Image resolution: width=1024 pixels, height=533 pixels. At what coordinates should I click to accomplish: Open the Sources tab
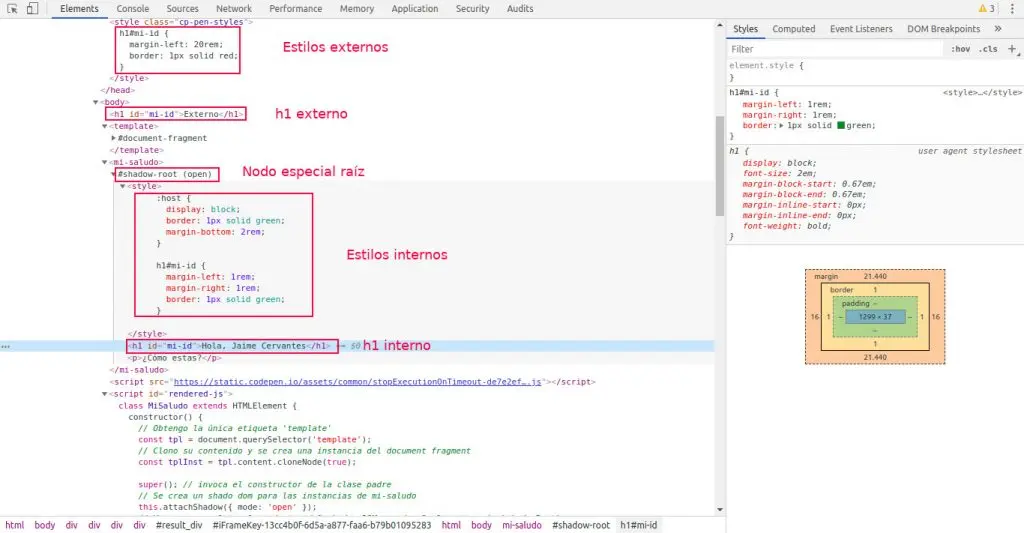pyautogui.click(x=182, y=8)
